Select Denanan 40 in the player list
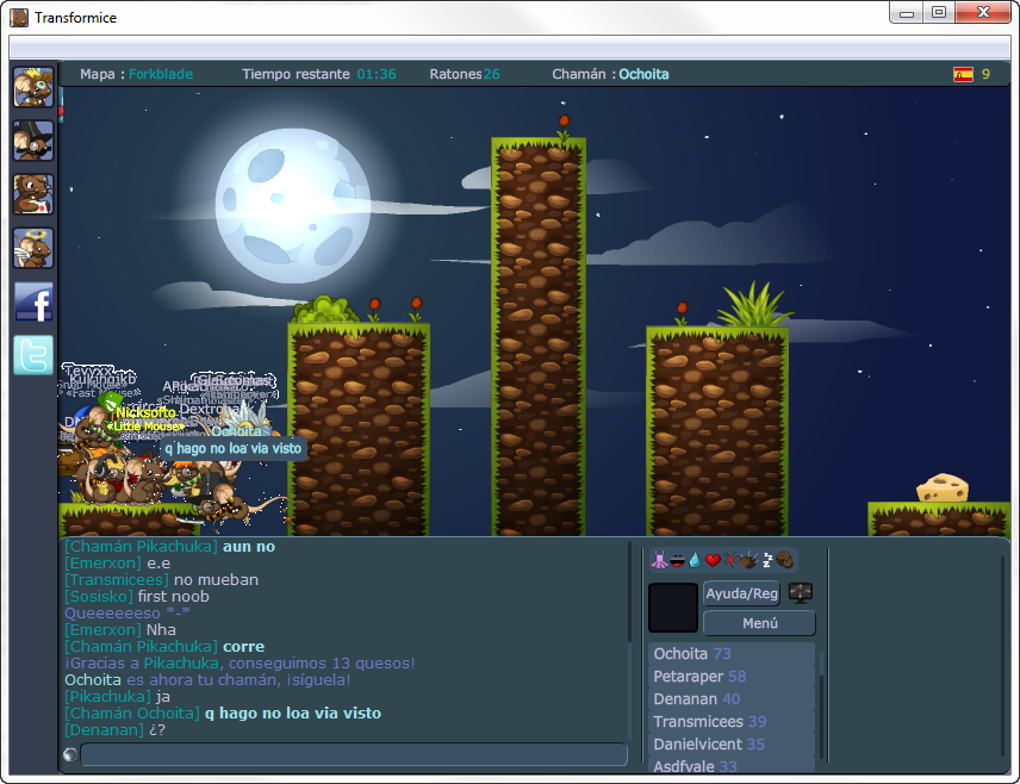1020x784 pixels. pos(732,699)
